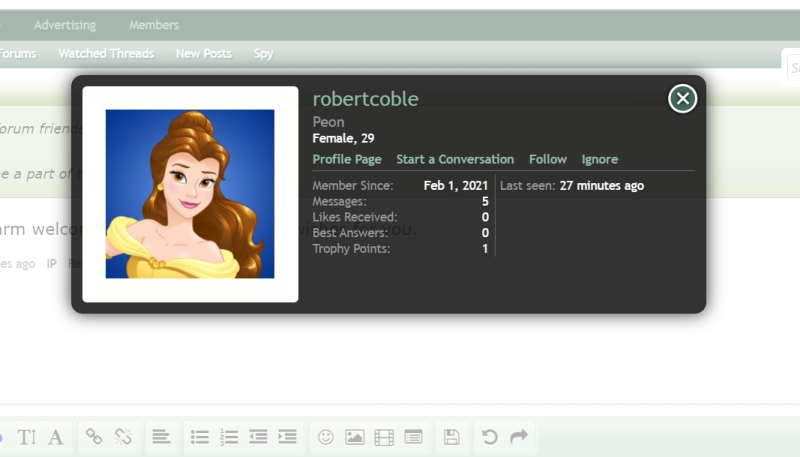
Task: Click the Messages count value 5
Action: [485, 201]
